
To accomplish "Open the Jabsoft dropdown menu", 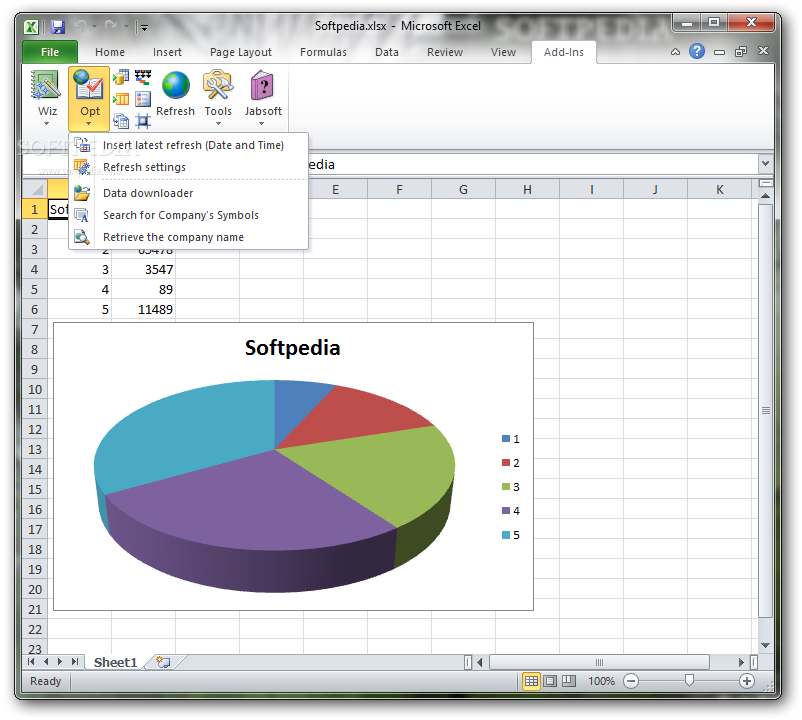I will click(262, 124).
